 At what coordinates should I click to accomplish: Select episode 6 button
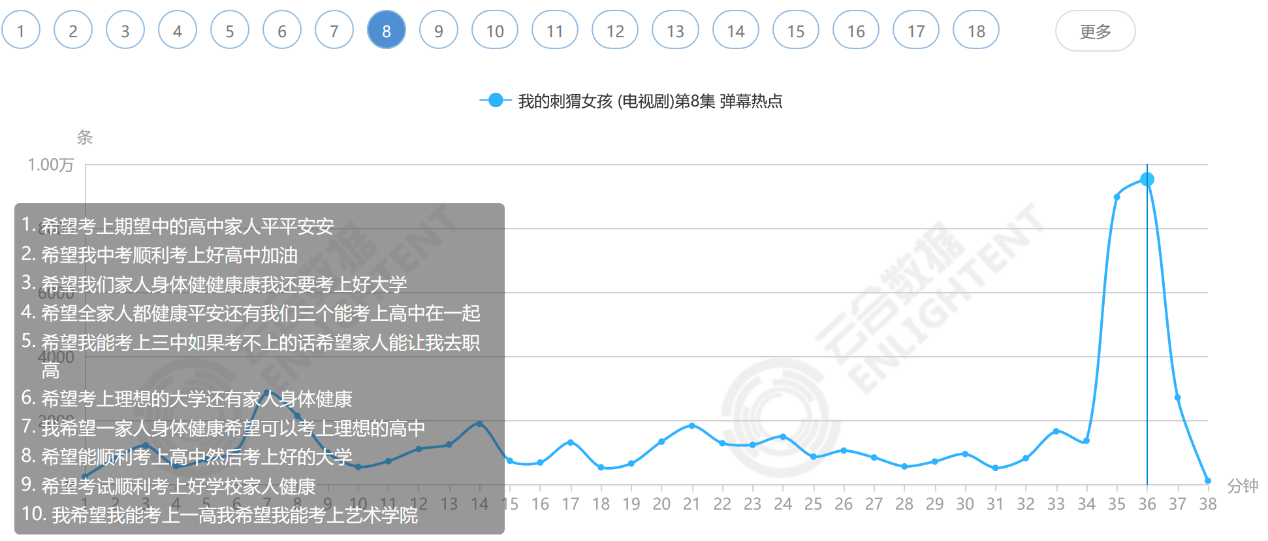point(282,31)
